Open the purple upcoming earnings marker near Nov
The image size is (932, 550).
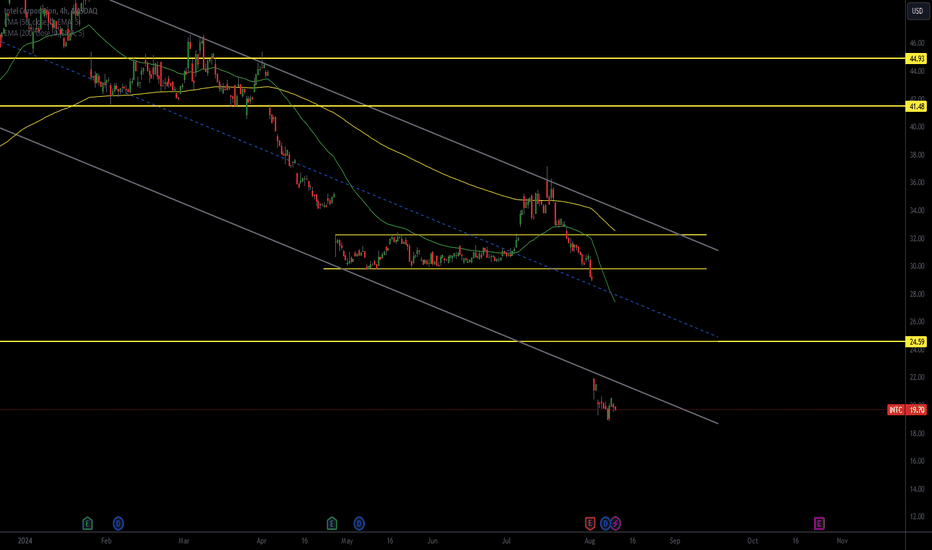tap(819, 524)
